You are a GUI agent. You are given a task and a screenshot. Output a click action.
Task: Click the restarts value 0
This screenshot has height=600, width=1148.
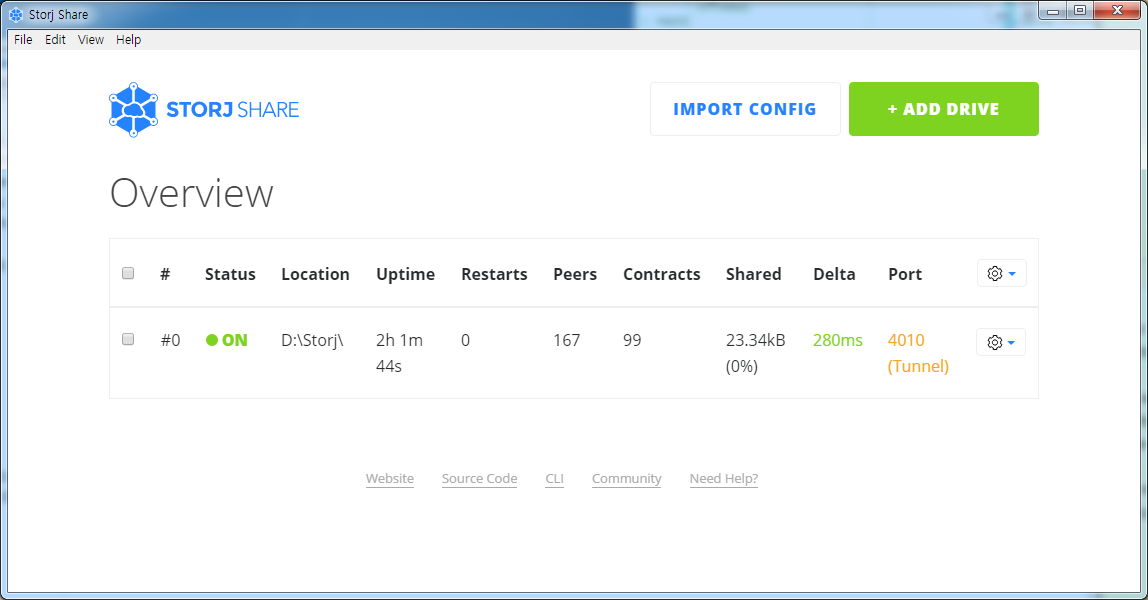(x=466, y=340)
